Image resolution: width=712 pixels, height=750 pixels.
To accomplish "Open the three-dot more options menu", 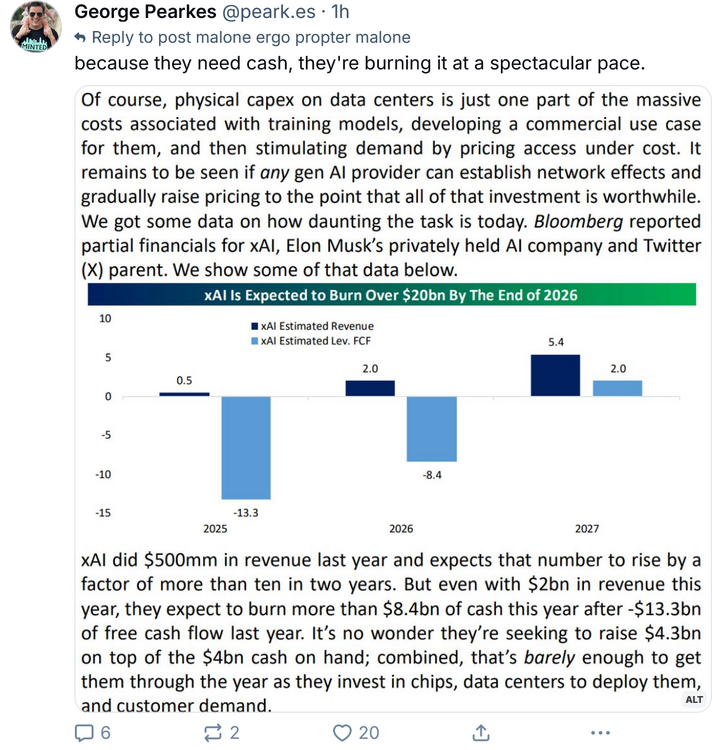I will pyautogui.click(x=599, y=732).
